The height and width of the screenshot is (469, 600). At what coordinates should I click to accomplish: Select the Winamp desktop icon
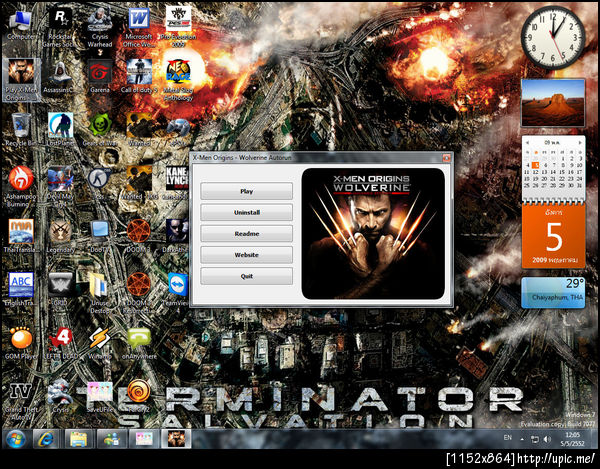coord(100,343)
